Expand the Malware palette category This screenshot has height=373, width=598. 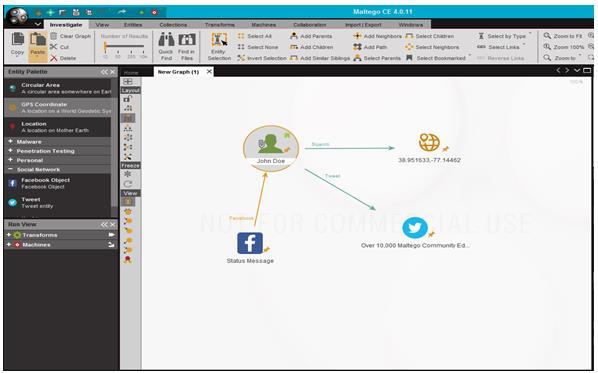(x=11, y=141)
